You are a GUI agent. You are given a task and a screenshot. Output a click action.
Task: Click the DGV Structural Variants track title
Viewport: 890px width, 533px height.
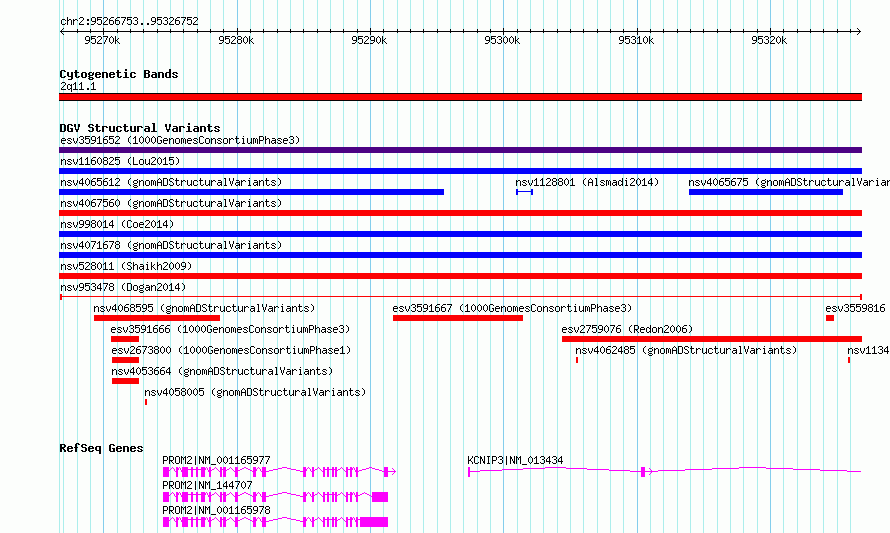[x=140, y=128]
